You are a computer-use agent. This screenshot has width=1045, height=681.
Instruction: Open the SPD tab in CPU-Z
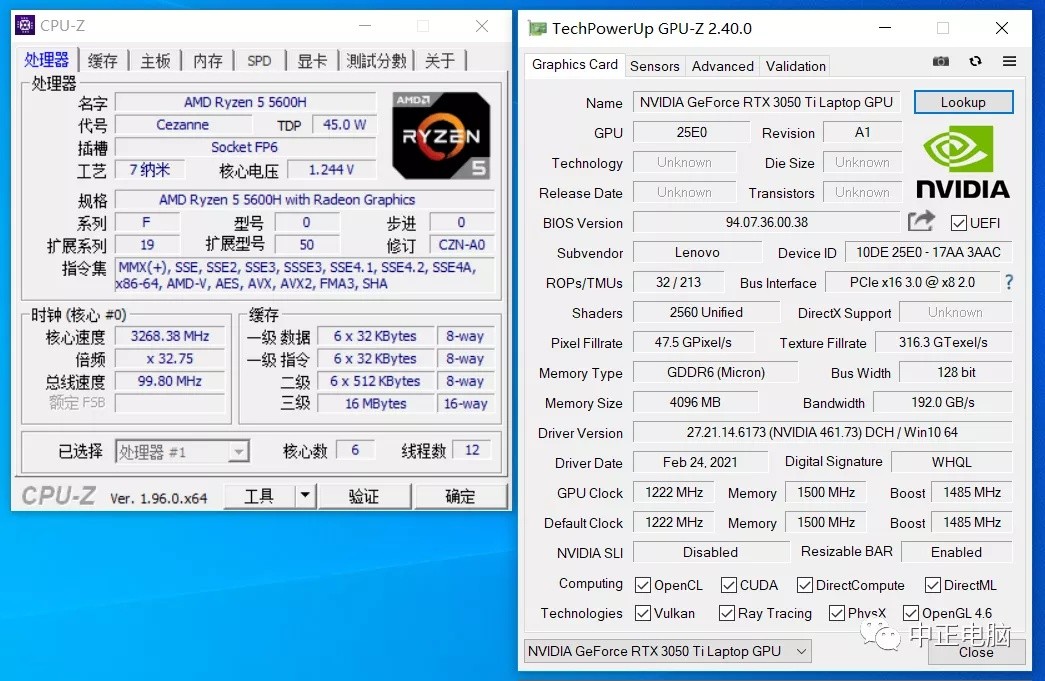pos(259,61)
